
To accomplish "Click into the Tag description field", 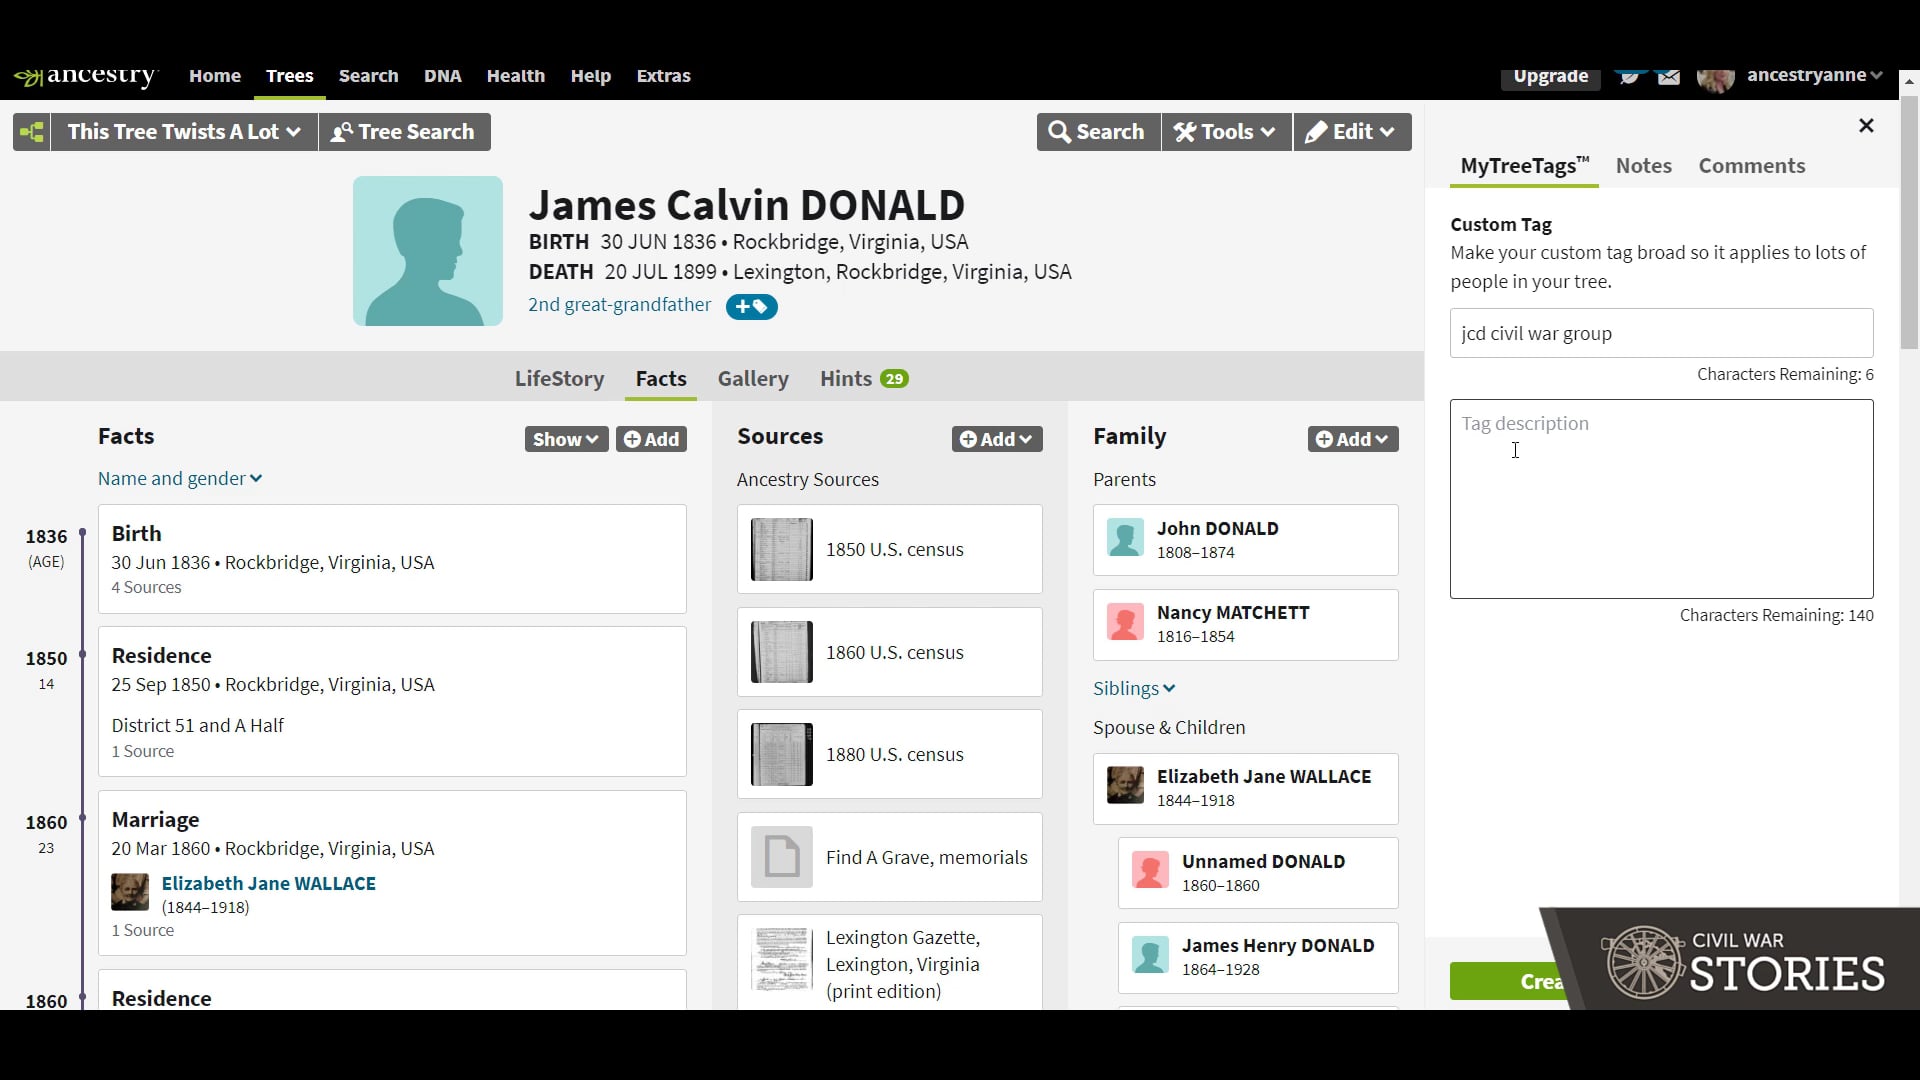I will (1660, 499).
